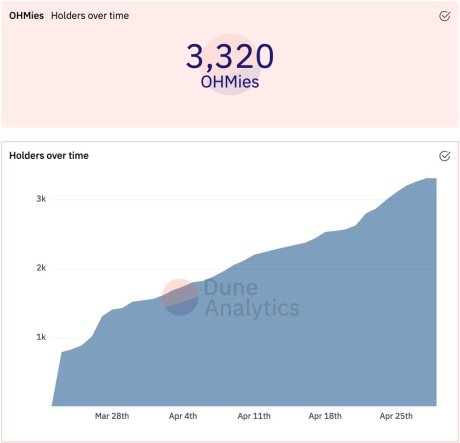This screenshot has height=443, width=460.
Task: Click the 3k y-axis label
Action: [41, 199]
